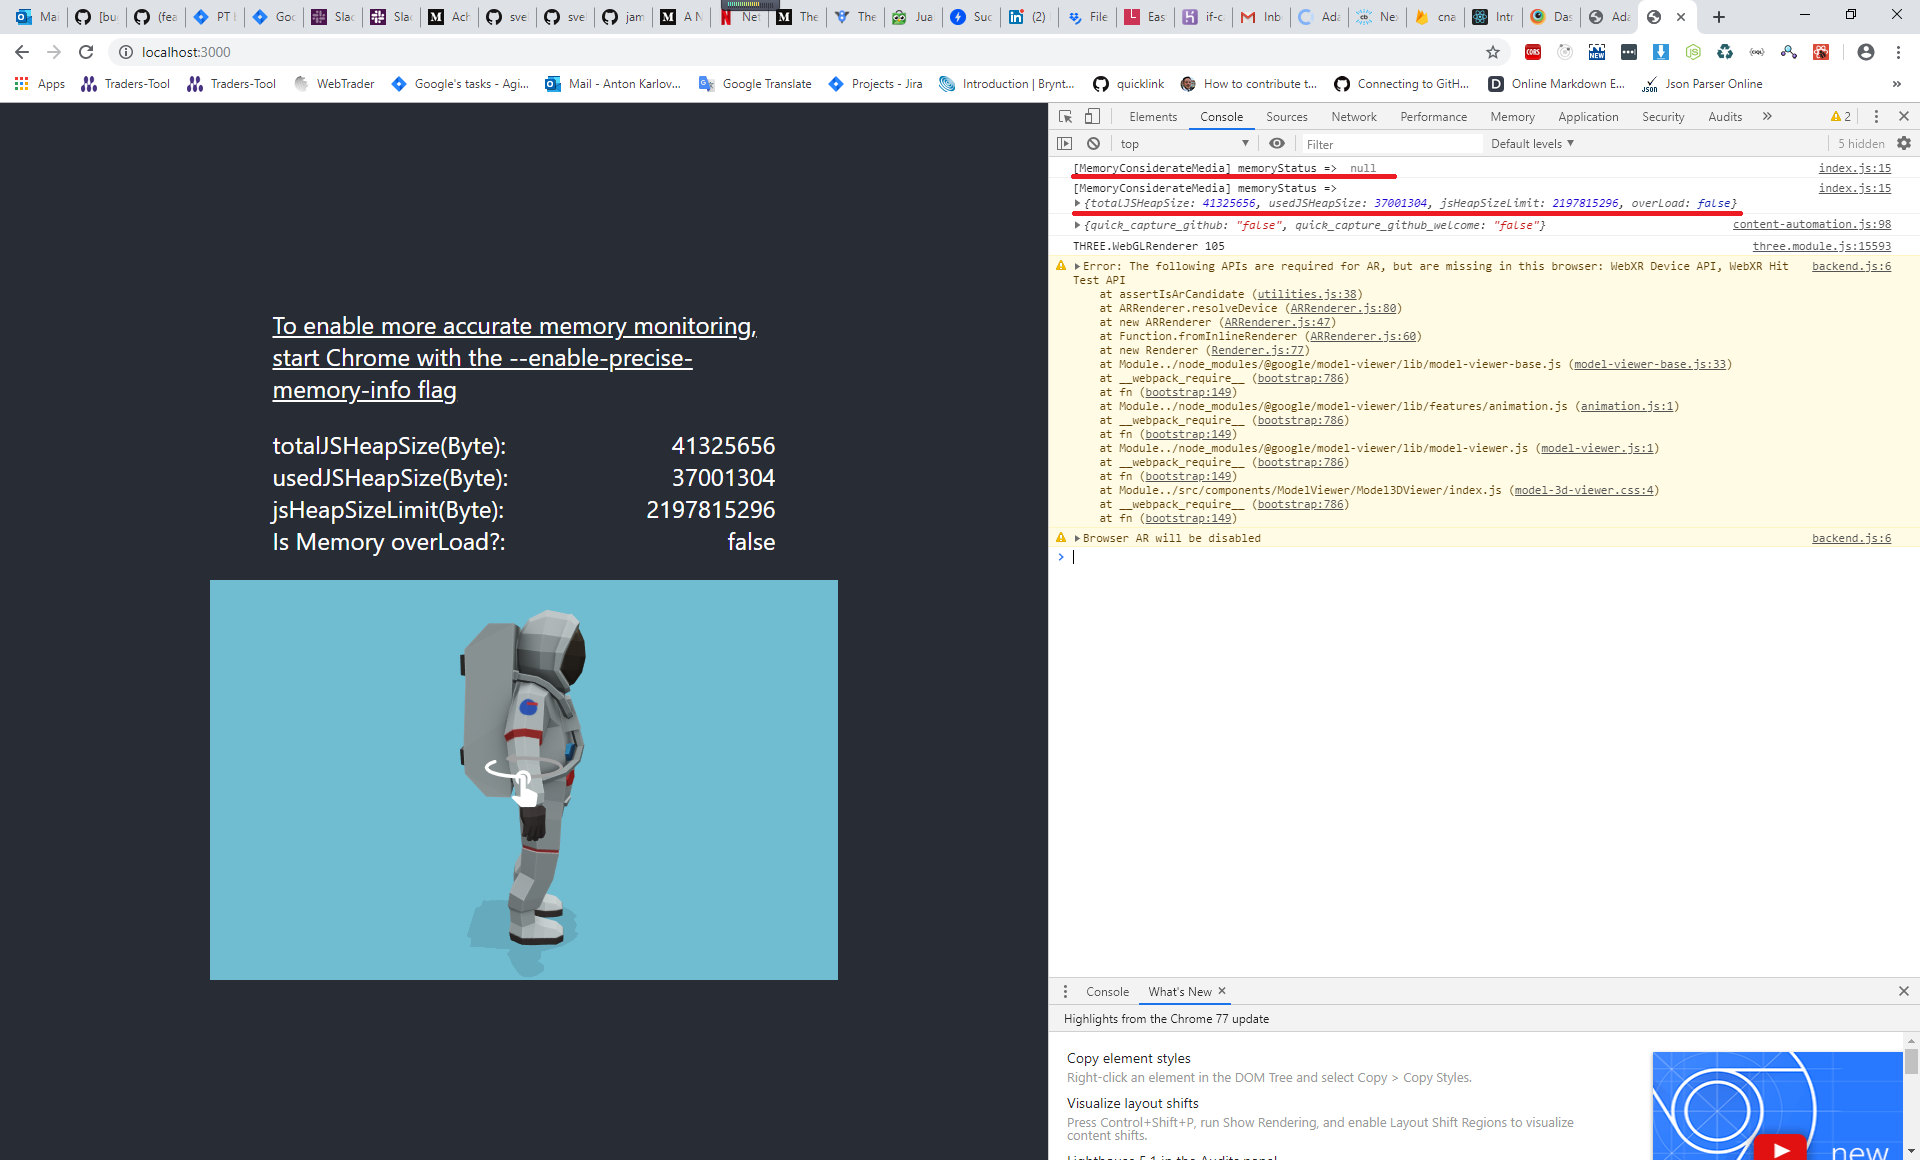Open the backend.js:6 error source

[x=1851, y=266]
